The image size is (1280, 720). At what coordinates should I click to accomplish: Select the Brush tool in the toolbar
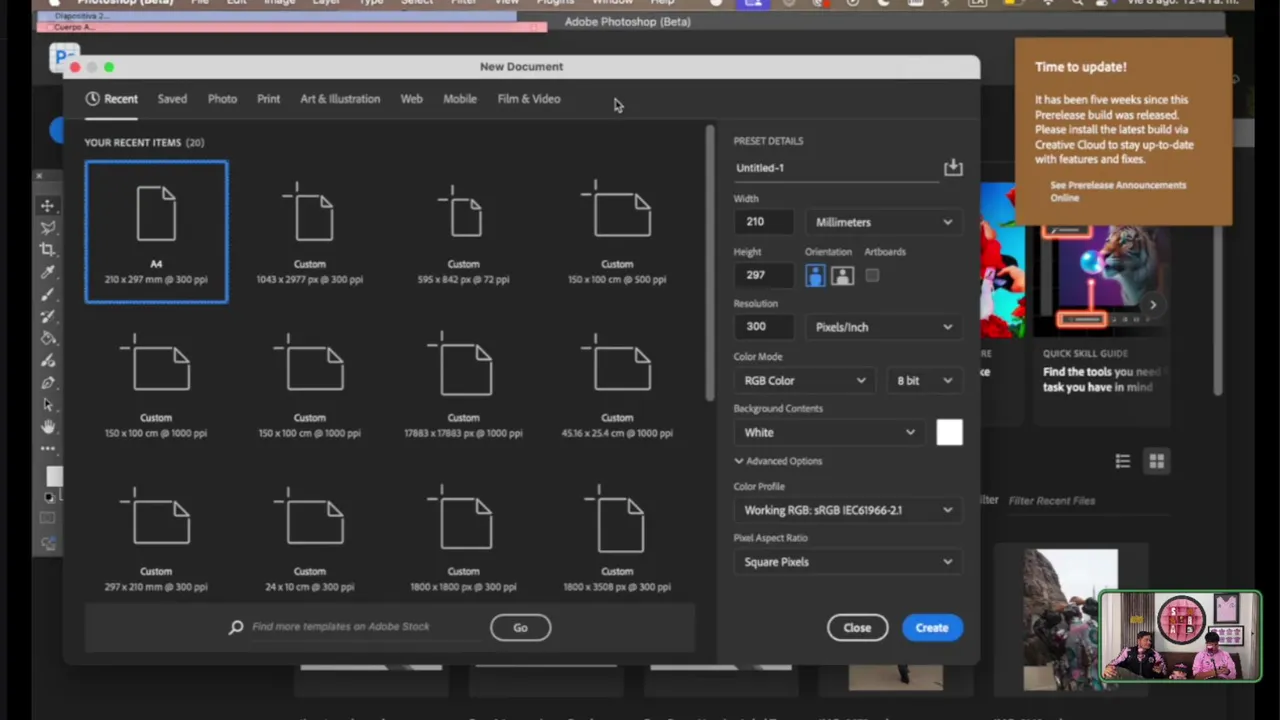(47, 294)
